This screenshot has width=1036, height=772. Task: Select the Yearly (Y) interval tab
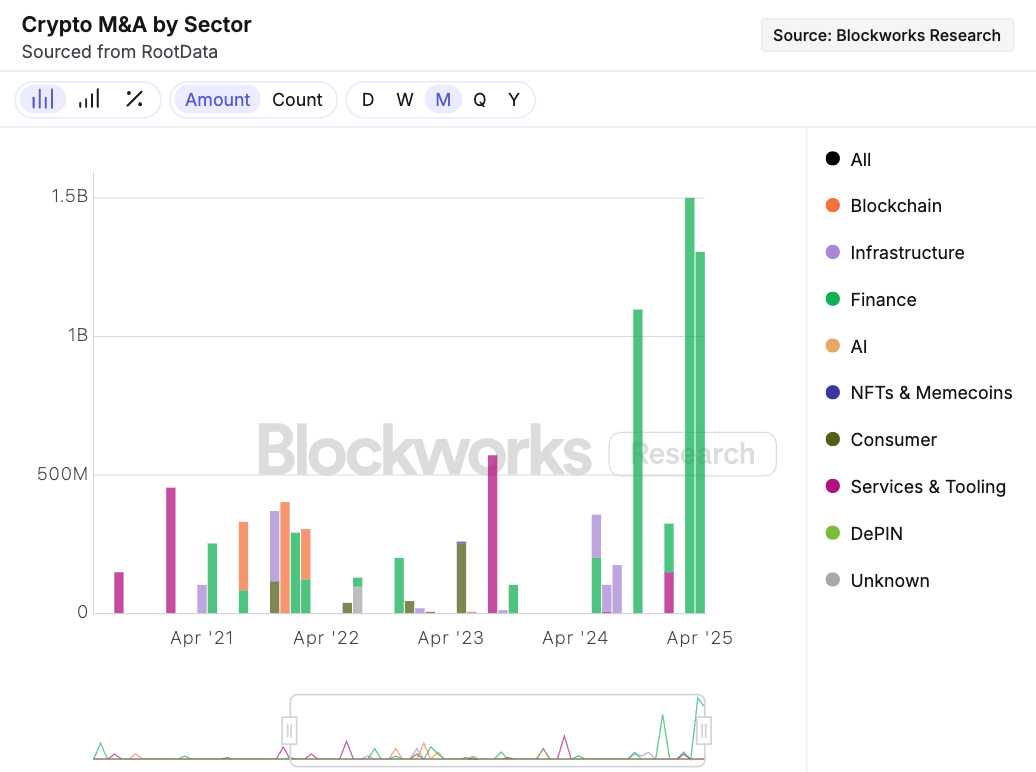click(514, 99)
